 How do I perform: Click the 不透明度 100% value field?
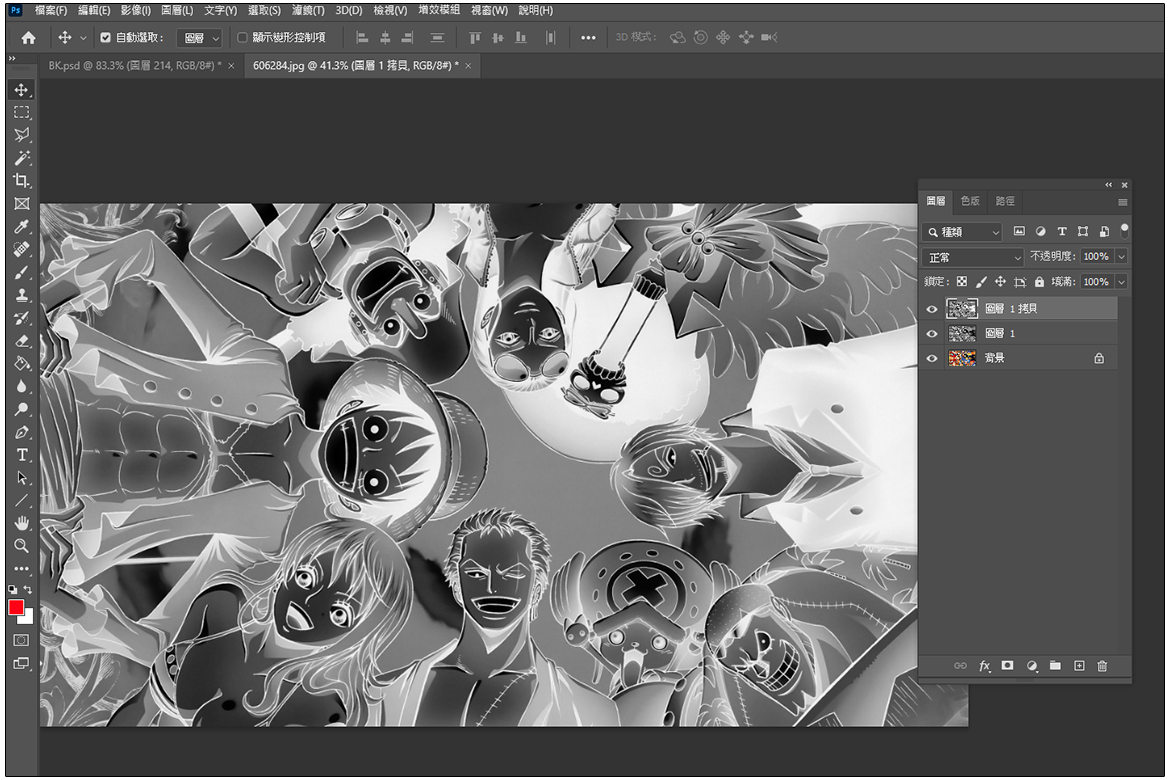point(1095,257)
